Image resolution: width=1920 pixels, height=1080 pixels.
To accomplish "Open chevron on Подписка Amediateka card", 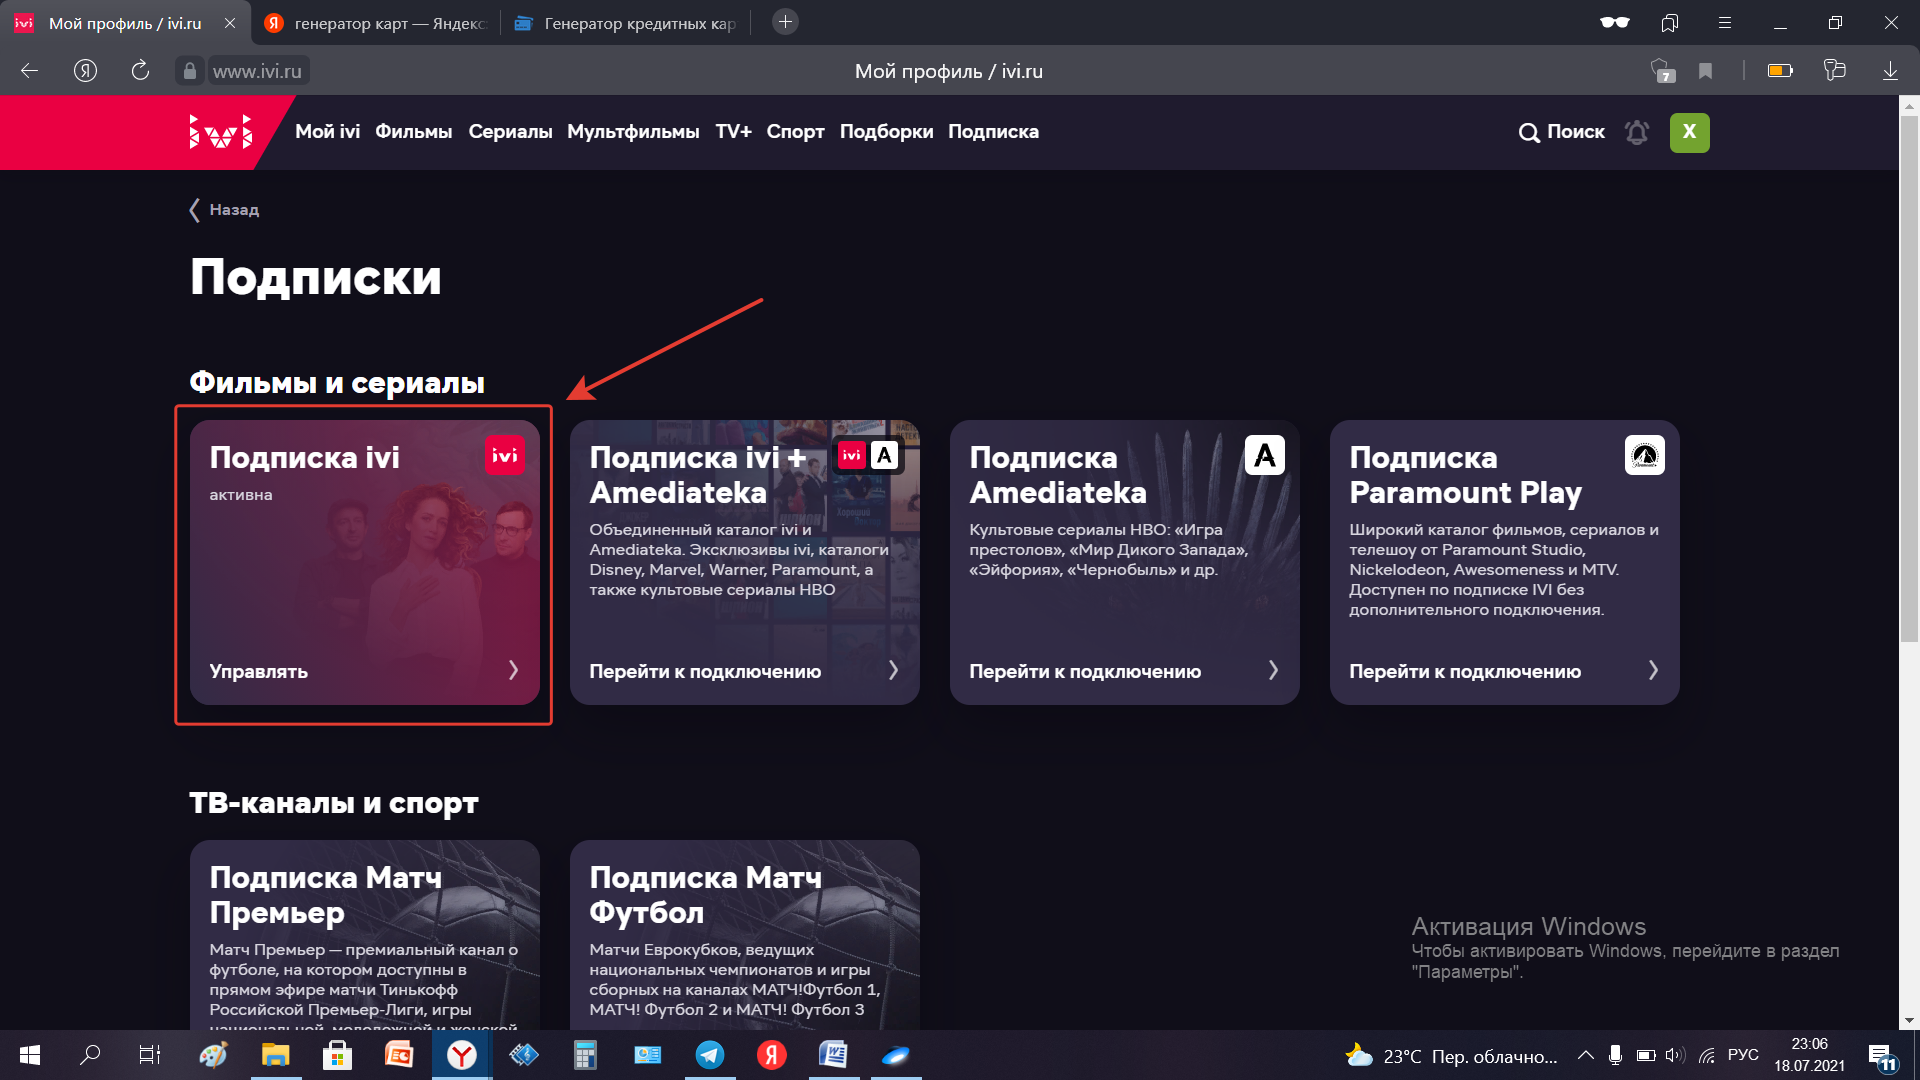I will [x=1273, y=670].
